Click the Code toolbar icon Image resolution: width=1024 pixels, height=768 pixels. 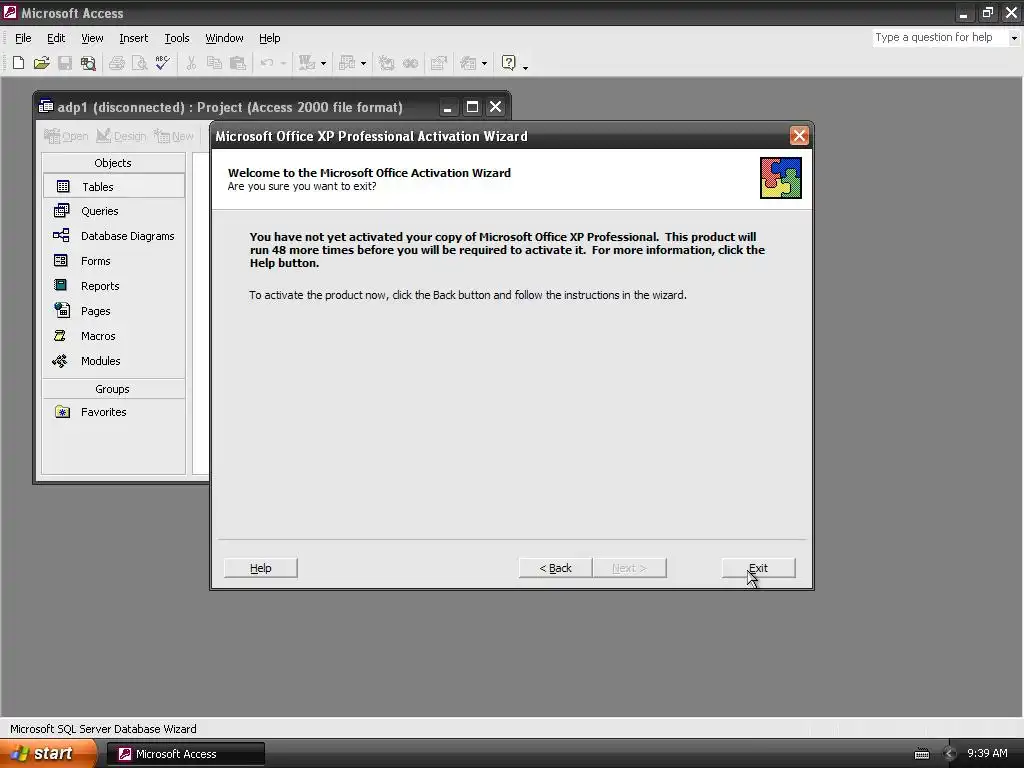coord(387,63)
